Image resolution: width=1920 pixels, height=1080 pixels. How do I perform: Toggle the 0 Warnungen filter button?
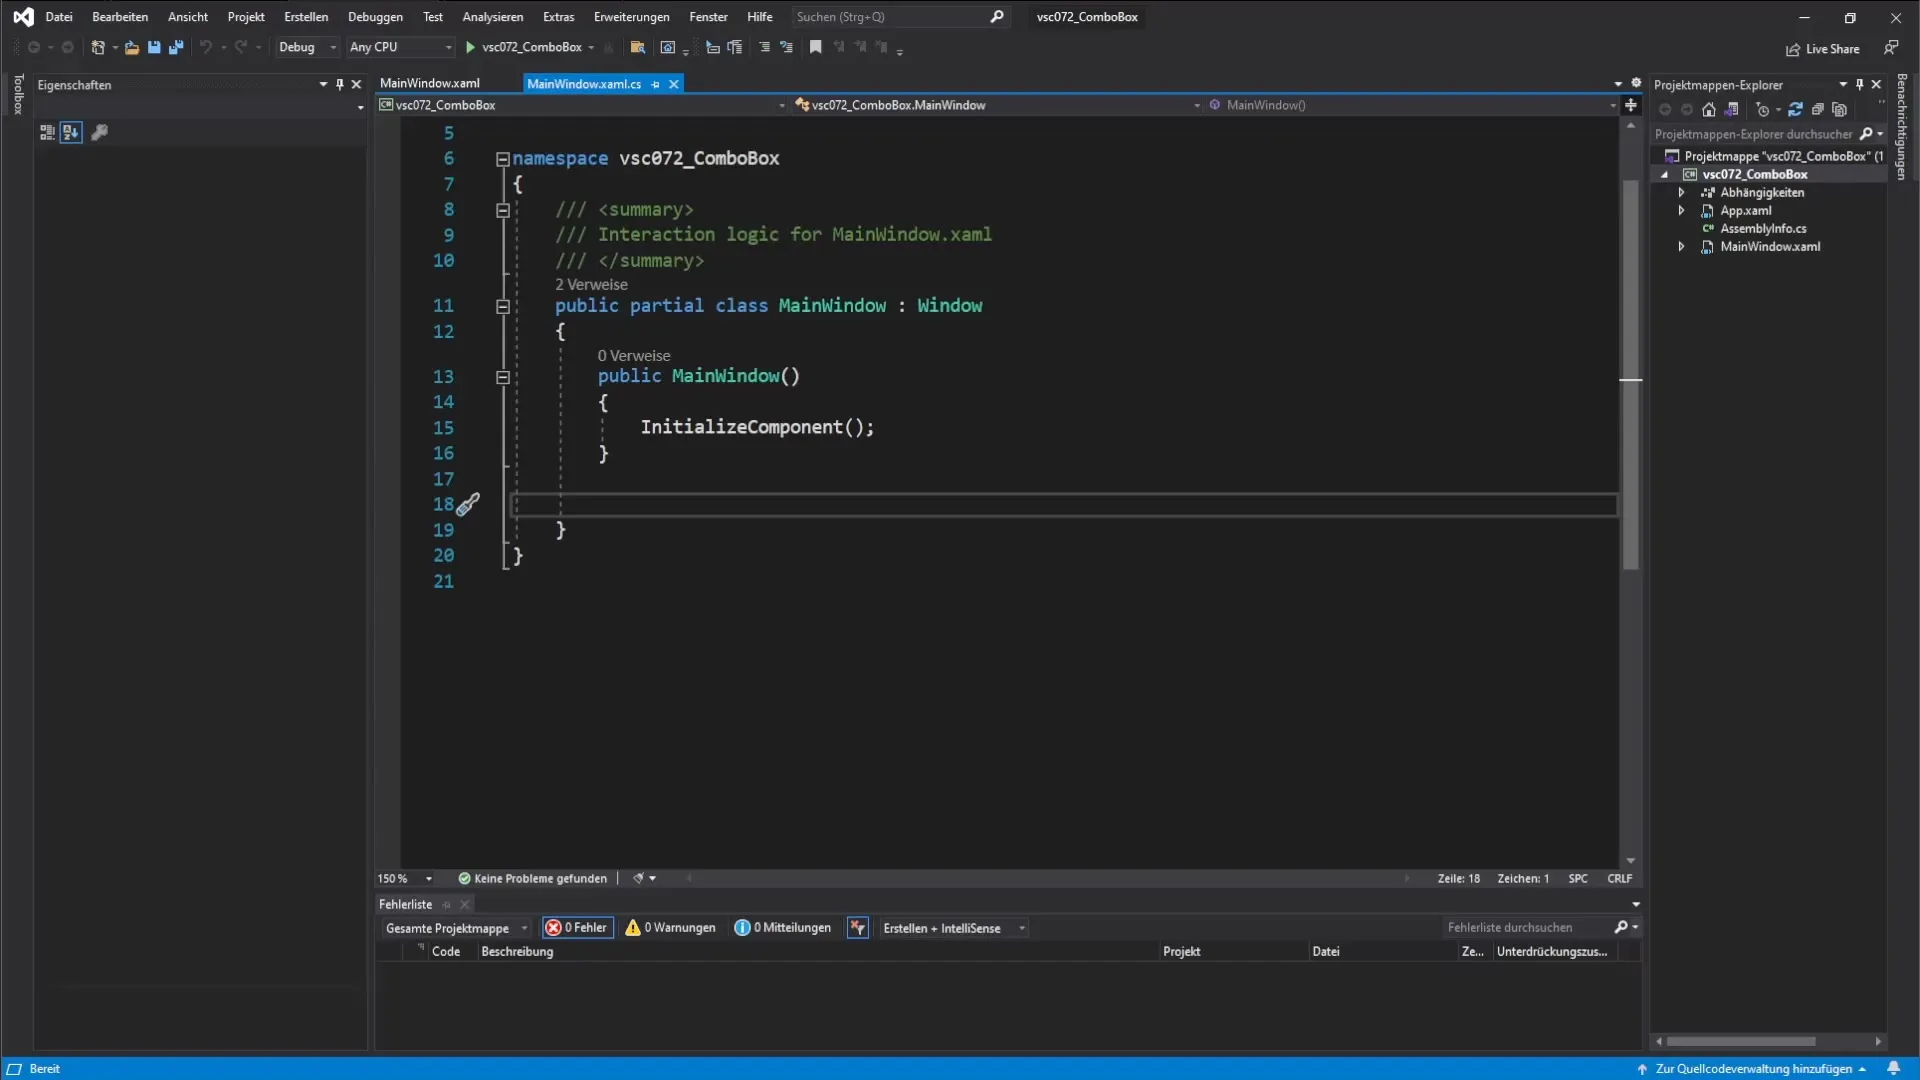tap(671, 928)
